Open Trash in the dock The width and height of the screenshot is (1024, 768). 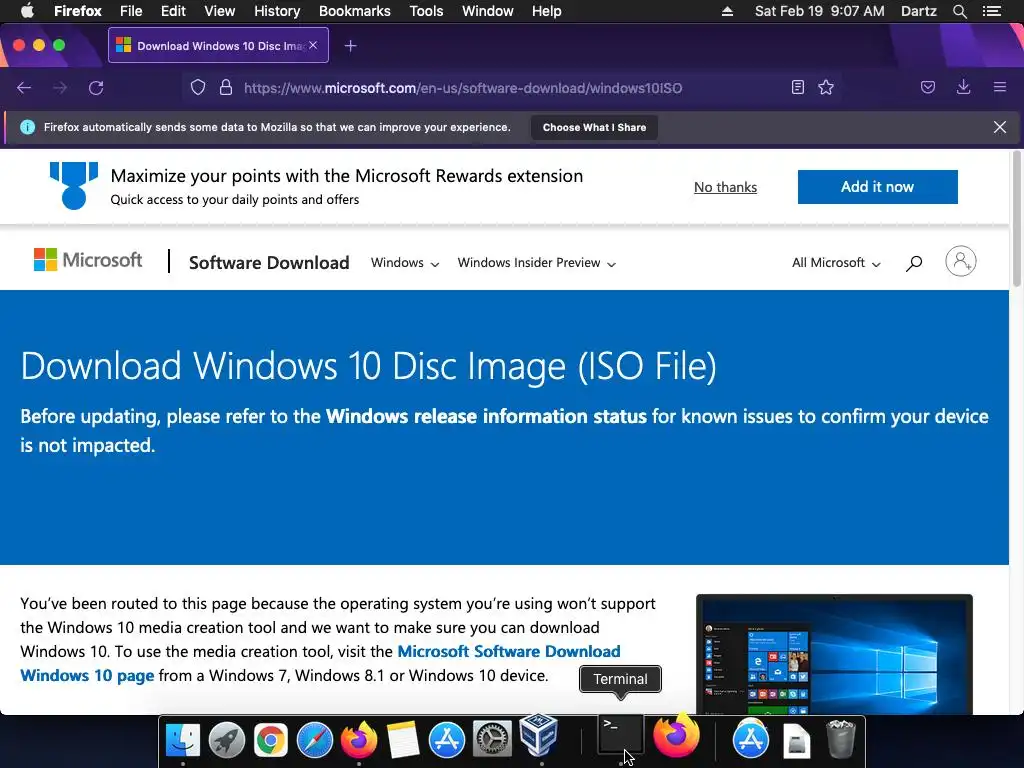tap(840, 739)
